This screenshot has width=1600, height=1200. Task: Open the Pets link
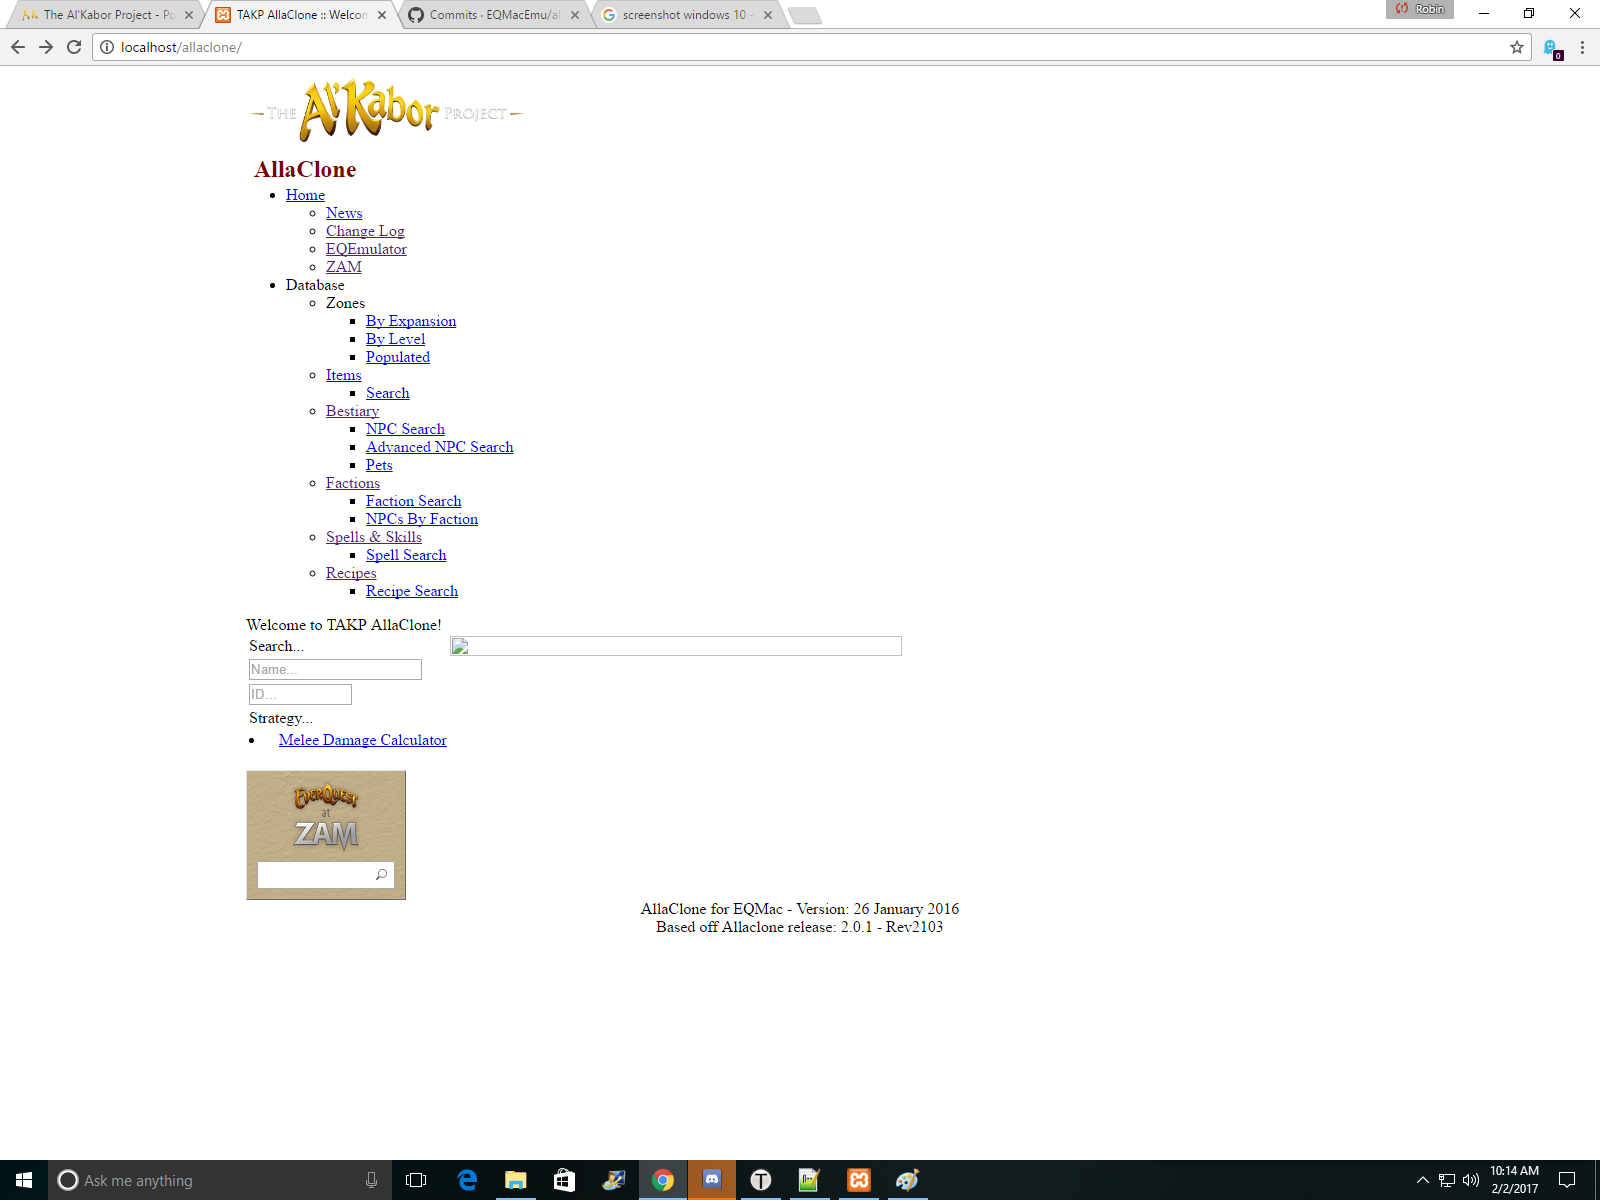(379, 465)
